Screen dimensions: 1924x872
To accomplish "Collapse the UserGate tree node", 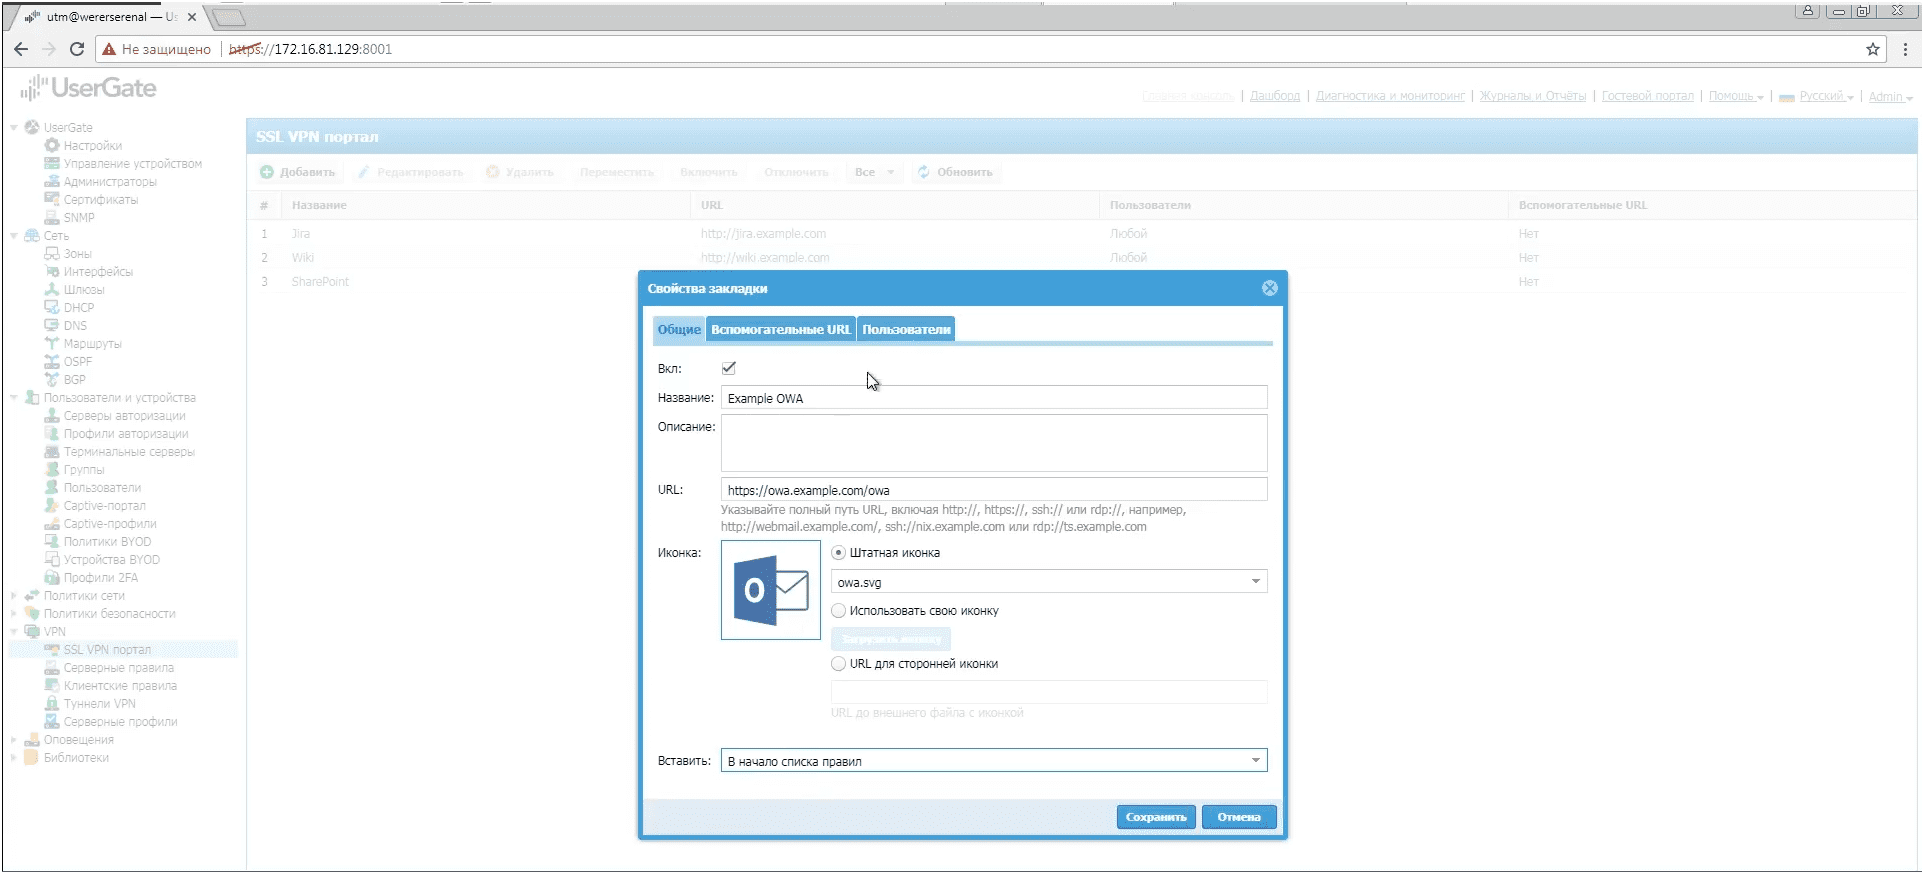I will click(14, 128).
